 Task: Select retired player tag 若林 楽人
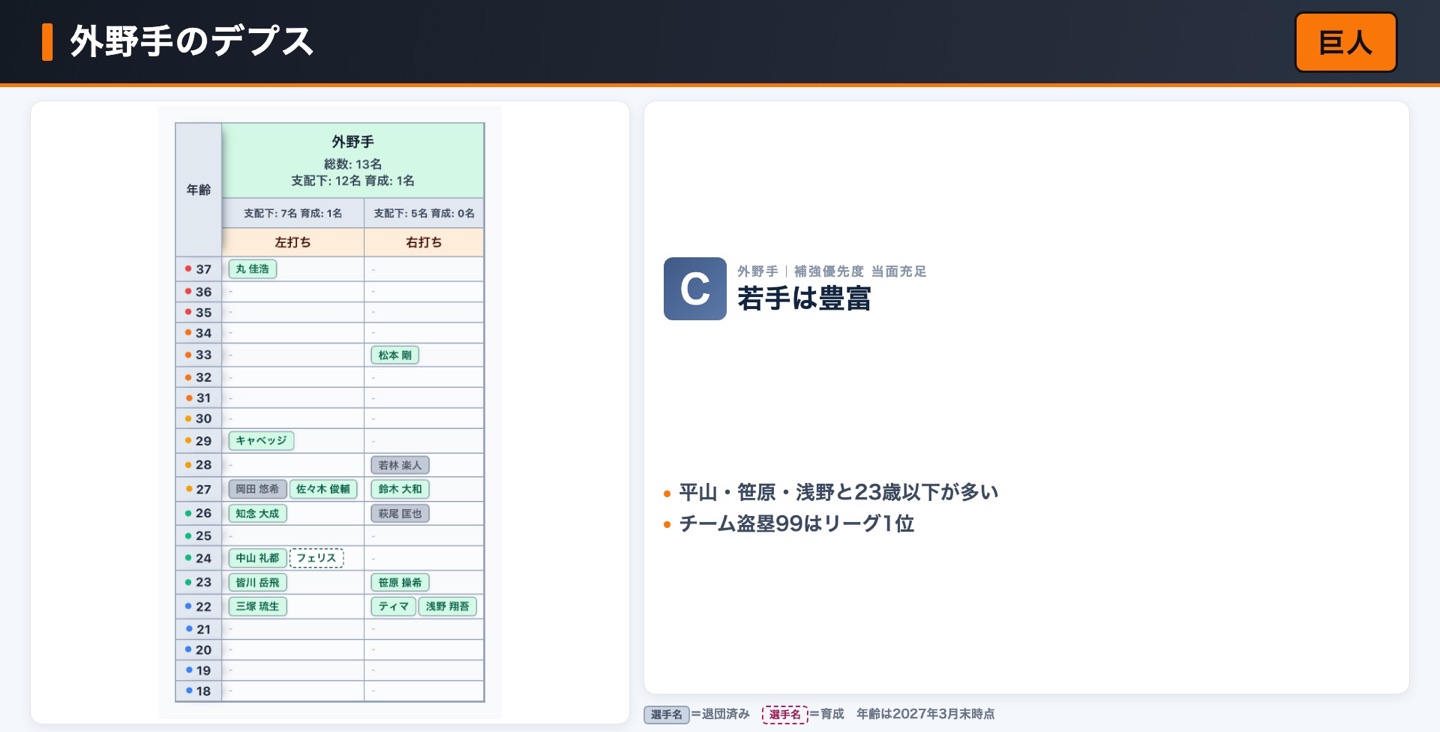[400, 465]
